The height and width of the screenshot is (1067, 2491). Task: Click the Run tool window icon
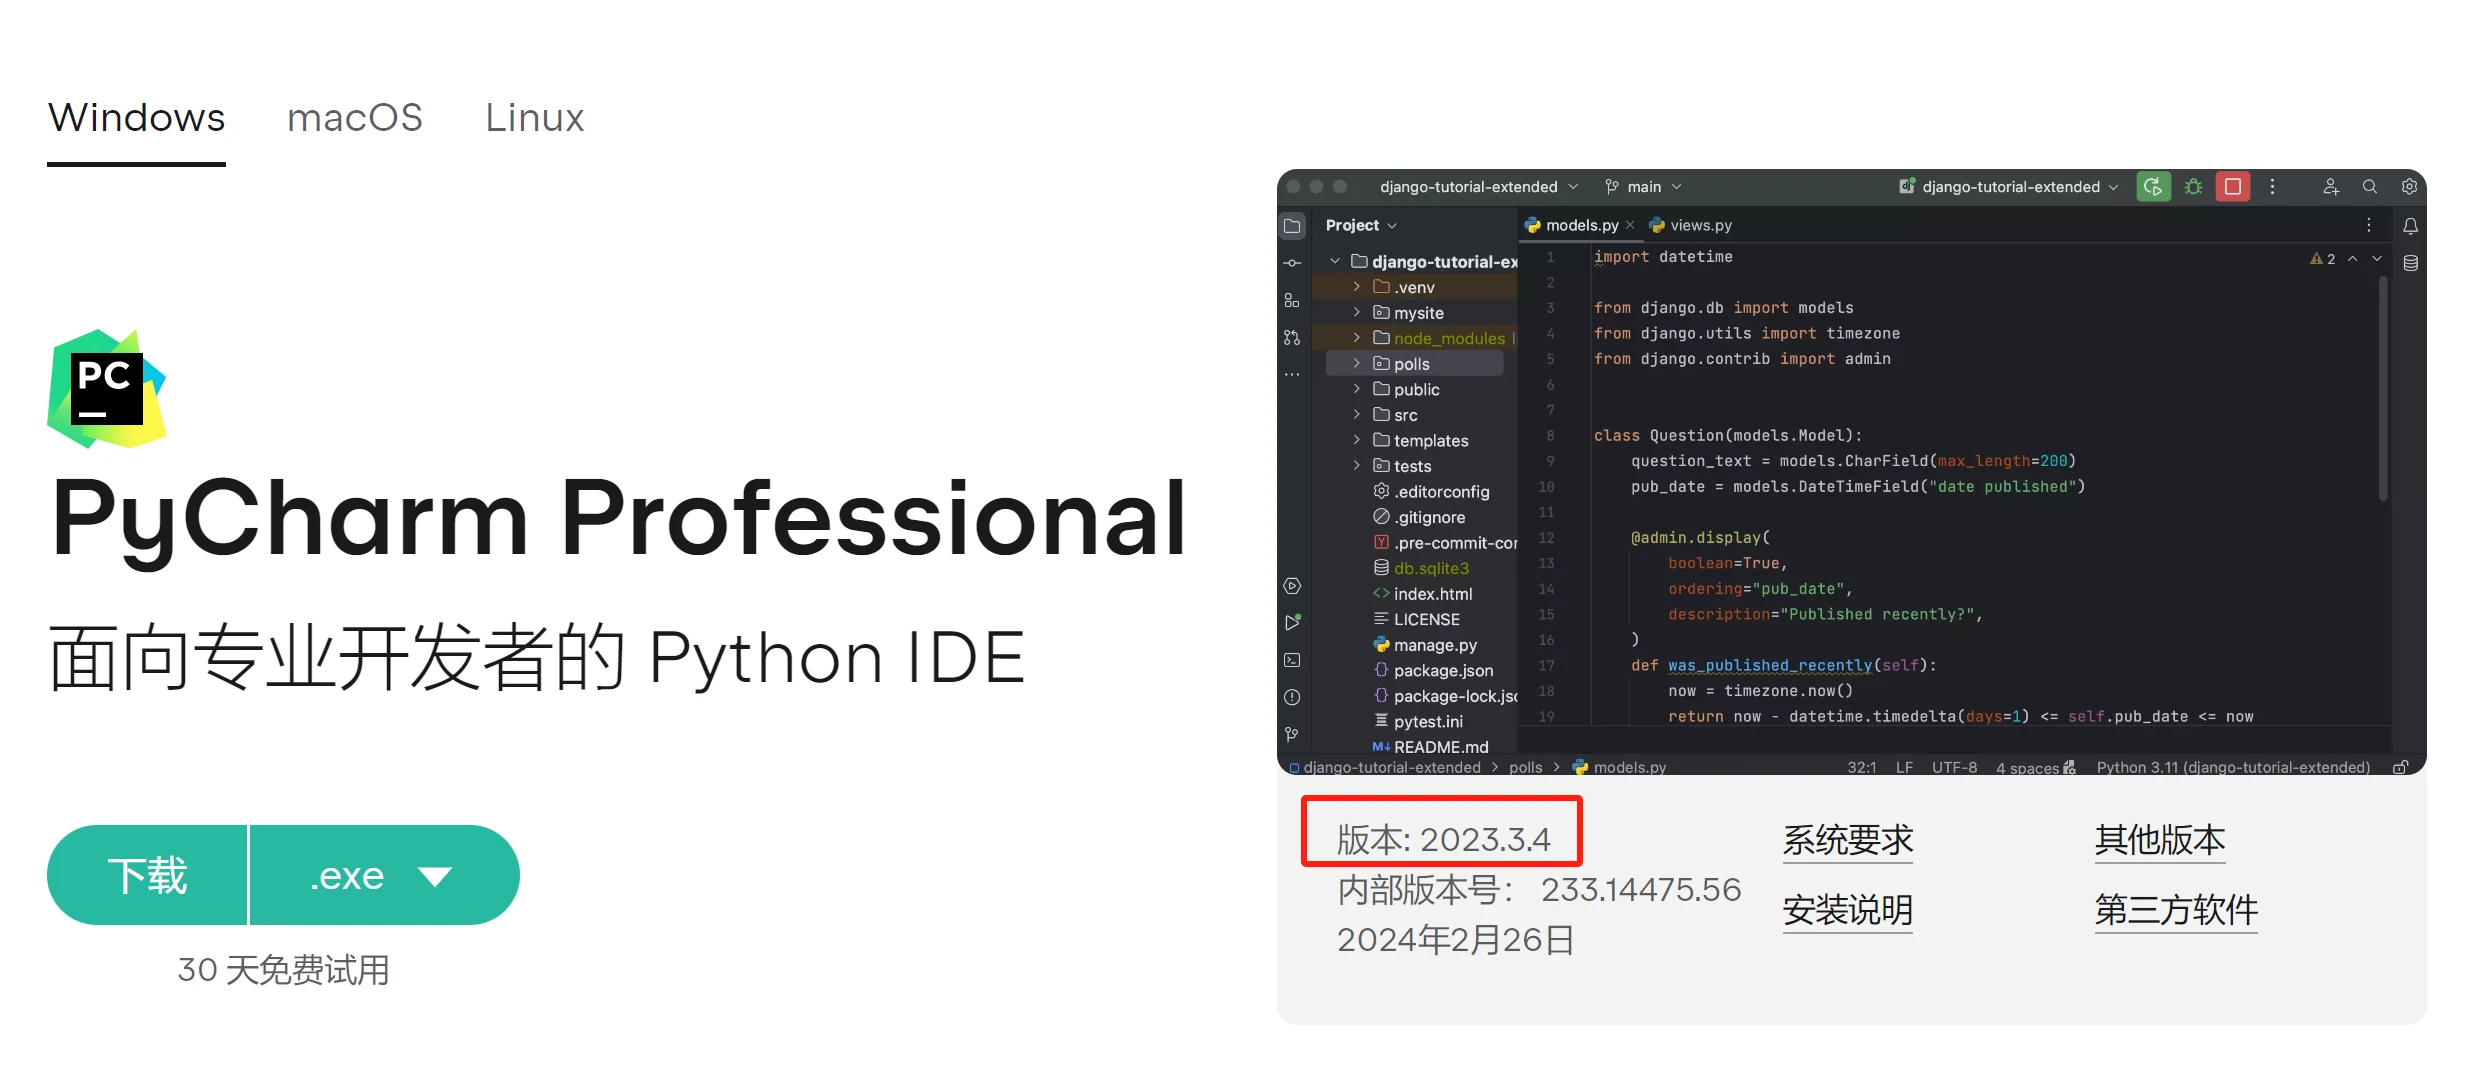[1292, 623]
